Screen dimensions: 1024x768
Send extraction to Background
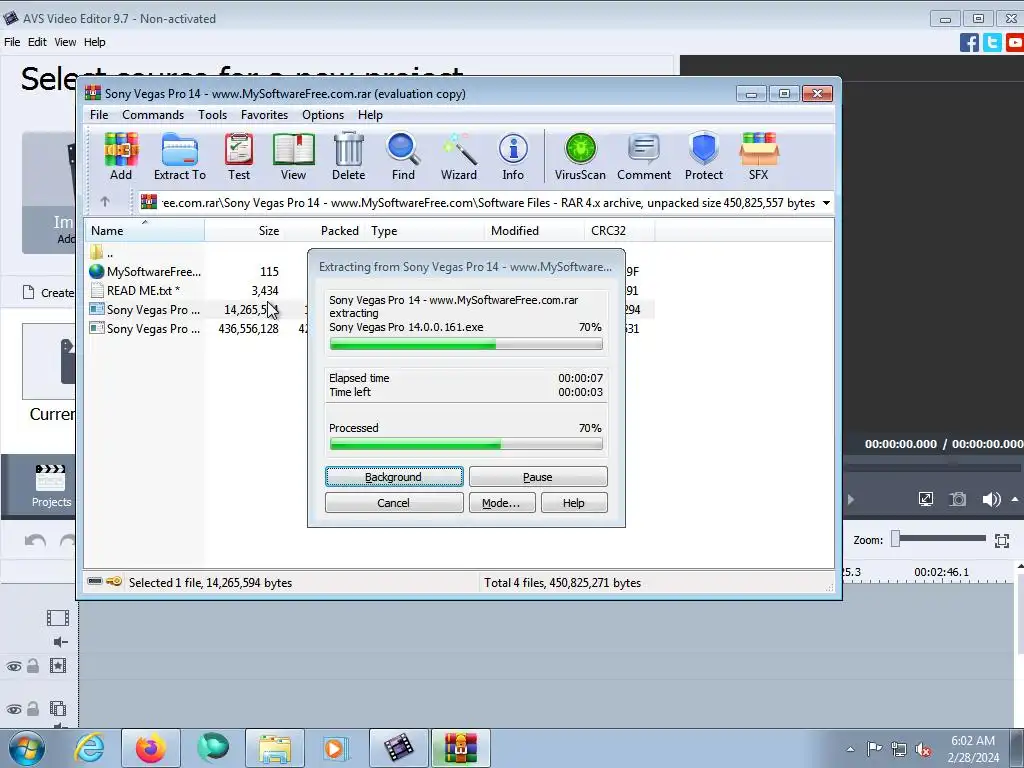coord(394,477)
